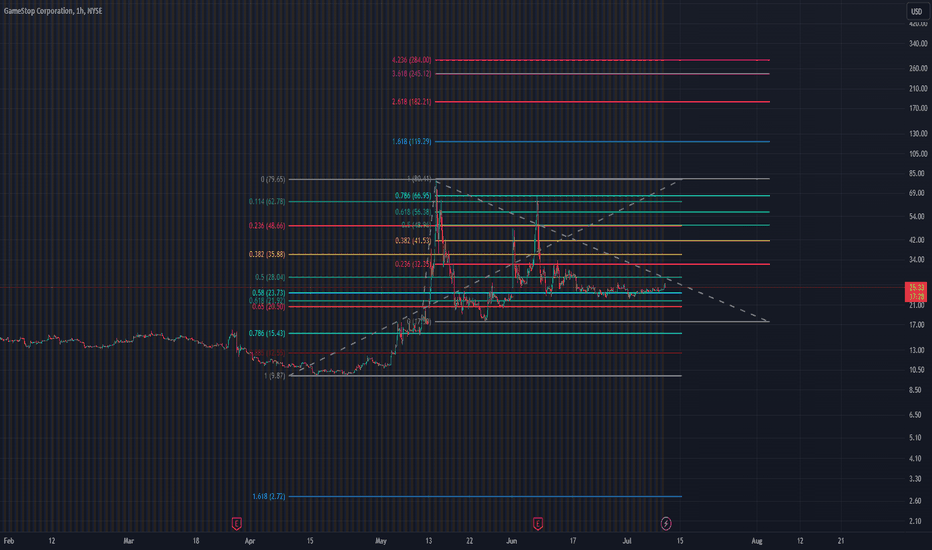Click the 10.50 price axis label
932x550 pixels.
click(x=917, y=370)
